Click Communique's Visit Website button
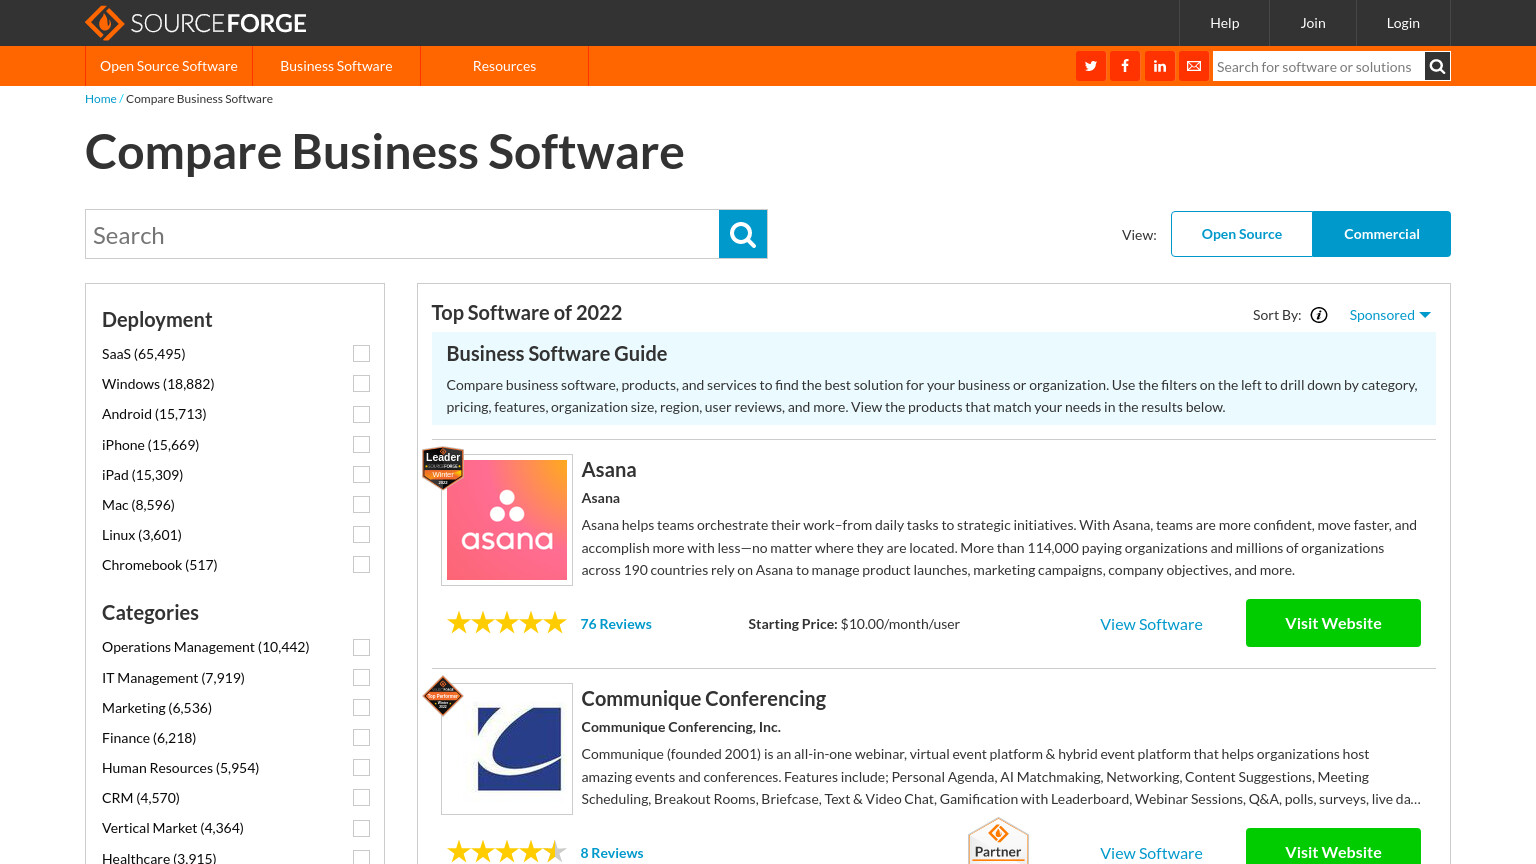Screen dimensions: 1536x864 [1333, 847]
